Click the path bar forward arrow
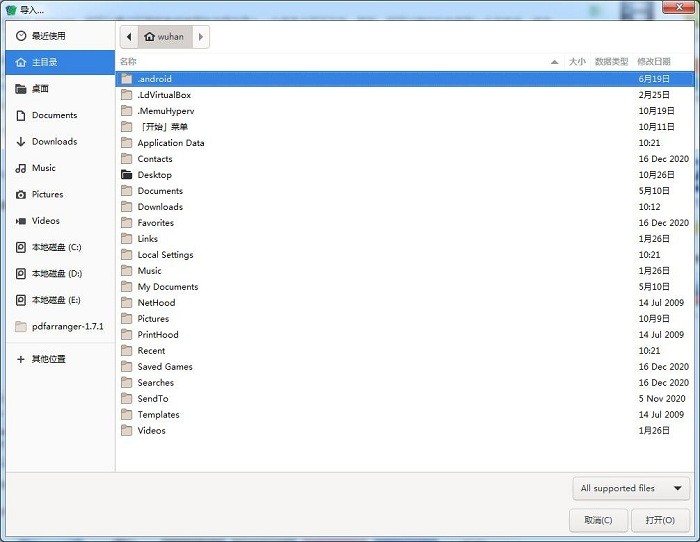The image size is (700, 542). pyautogui.click(x=201, y=37)
